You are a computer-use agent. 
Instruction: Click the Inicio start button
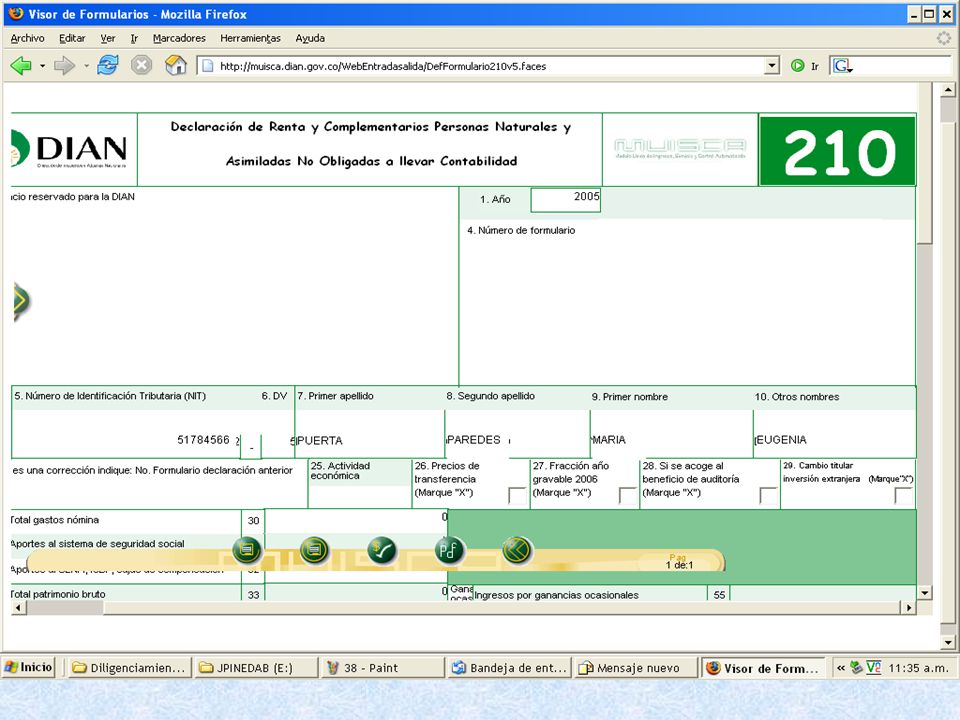(29, 667)
